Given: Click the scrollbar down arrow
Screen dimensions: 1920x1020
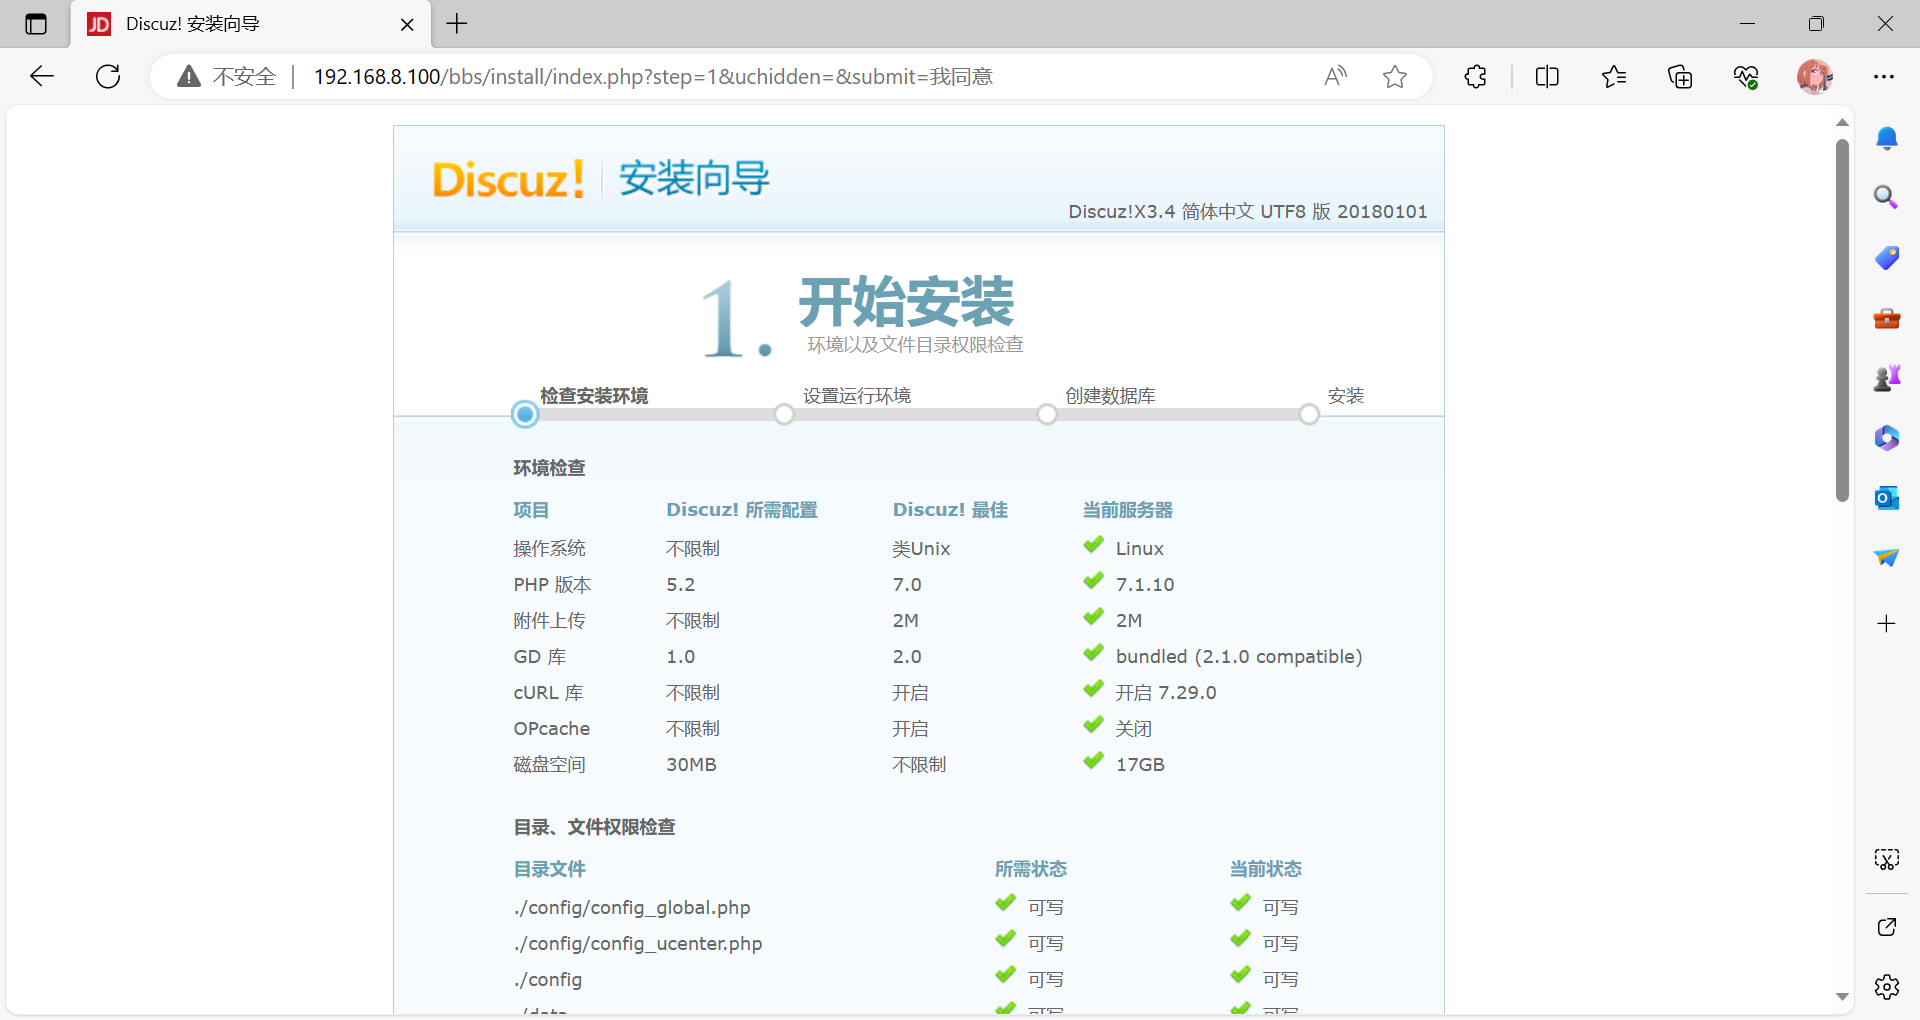Looking at the screenshot, I should [1842, 997].
